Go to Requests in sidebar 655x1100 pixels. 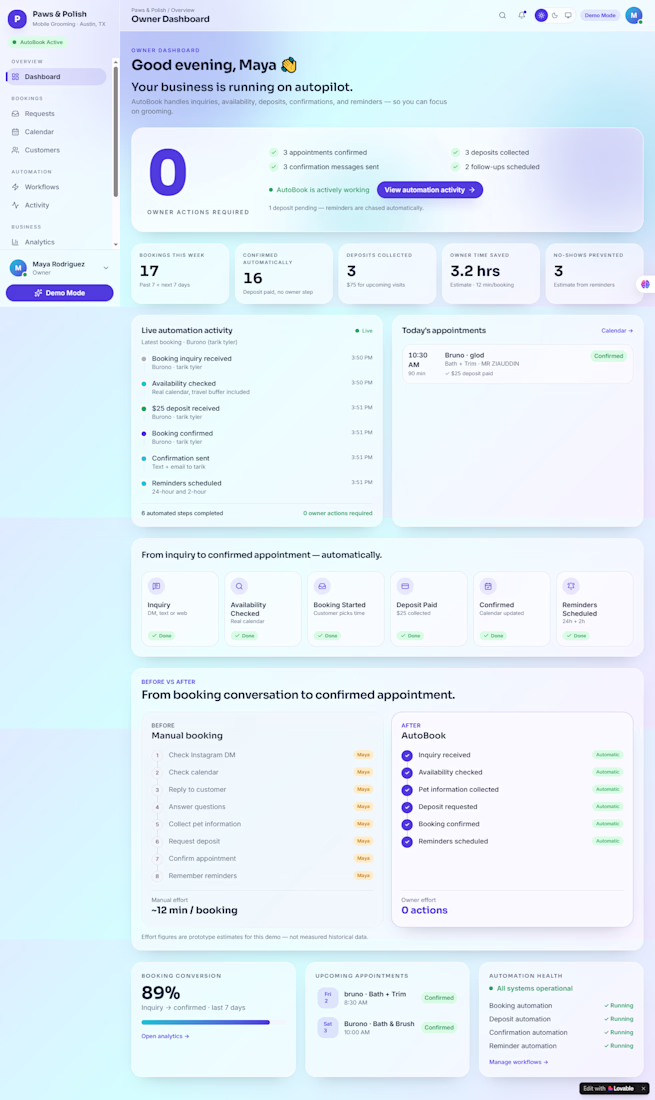click(58, 114)
